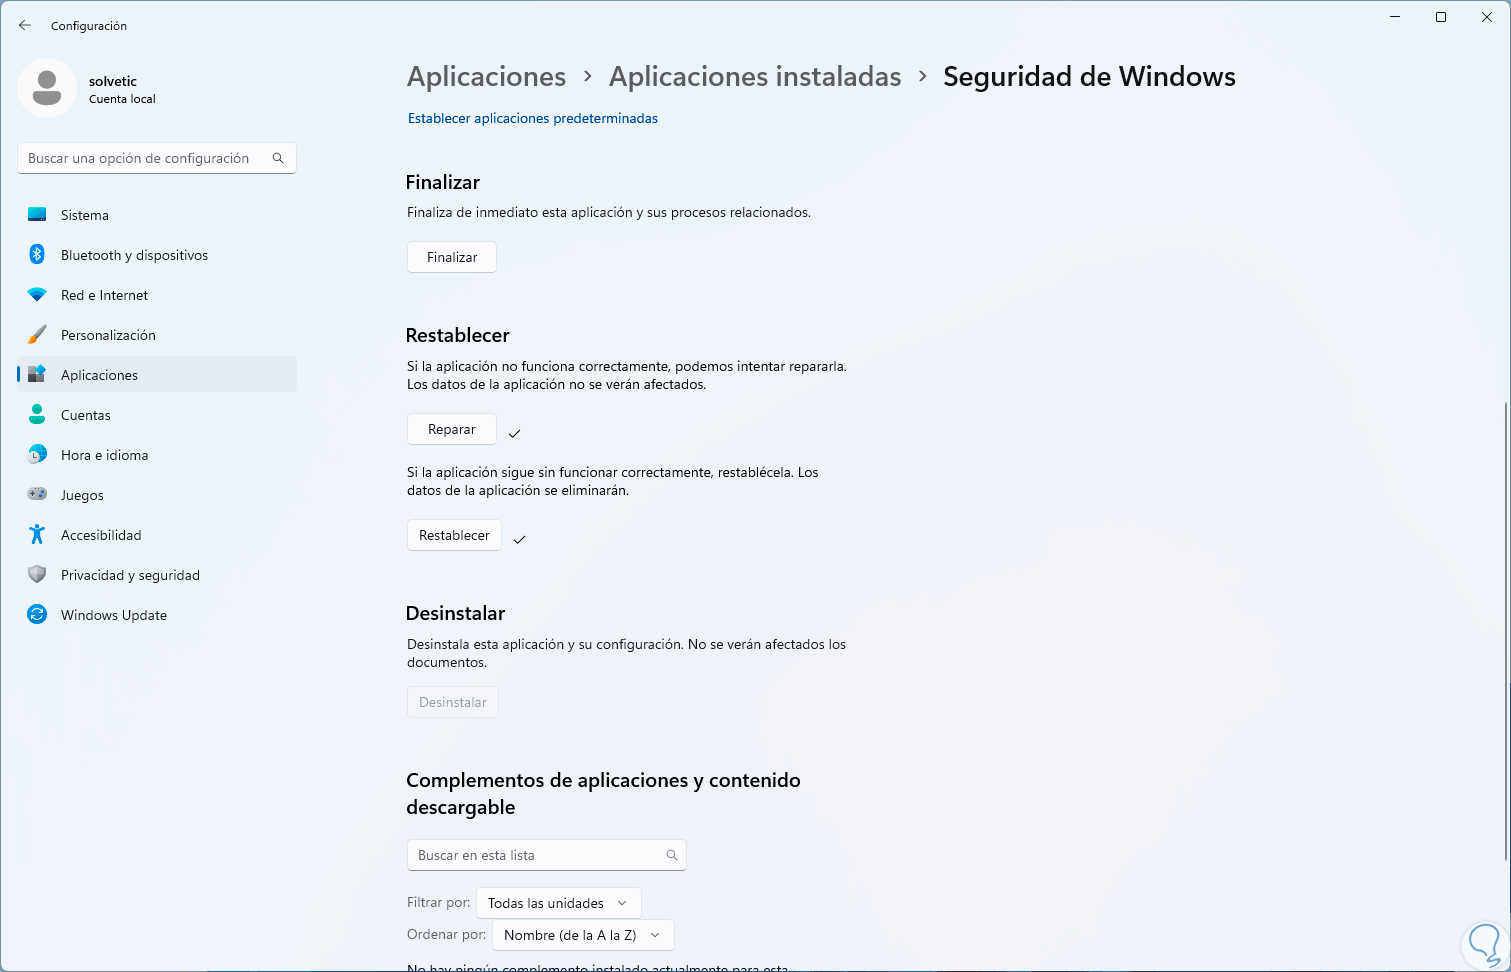Click the Reparar button
Screen dimensions: 1511x972
452,429
